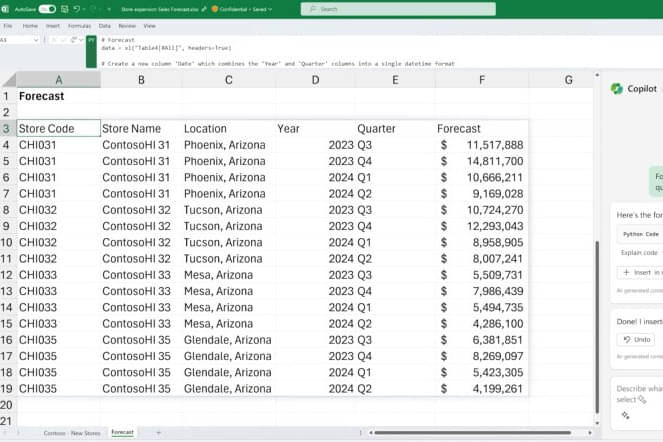Switch to the Contoso - New Stores sheet tab
The height and width of the screenshot is (442, 663).
point(72,433)
